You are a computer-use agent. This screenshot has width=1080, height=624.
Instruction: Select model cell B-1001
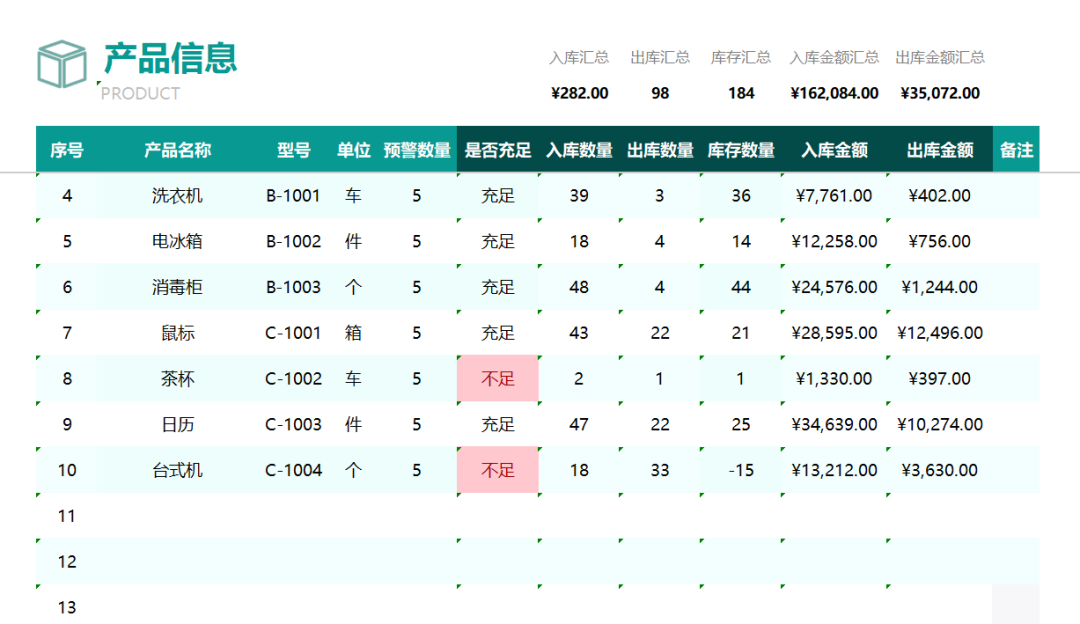point(293,196)
